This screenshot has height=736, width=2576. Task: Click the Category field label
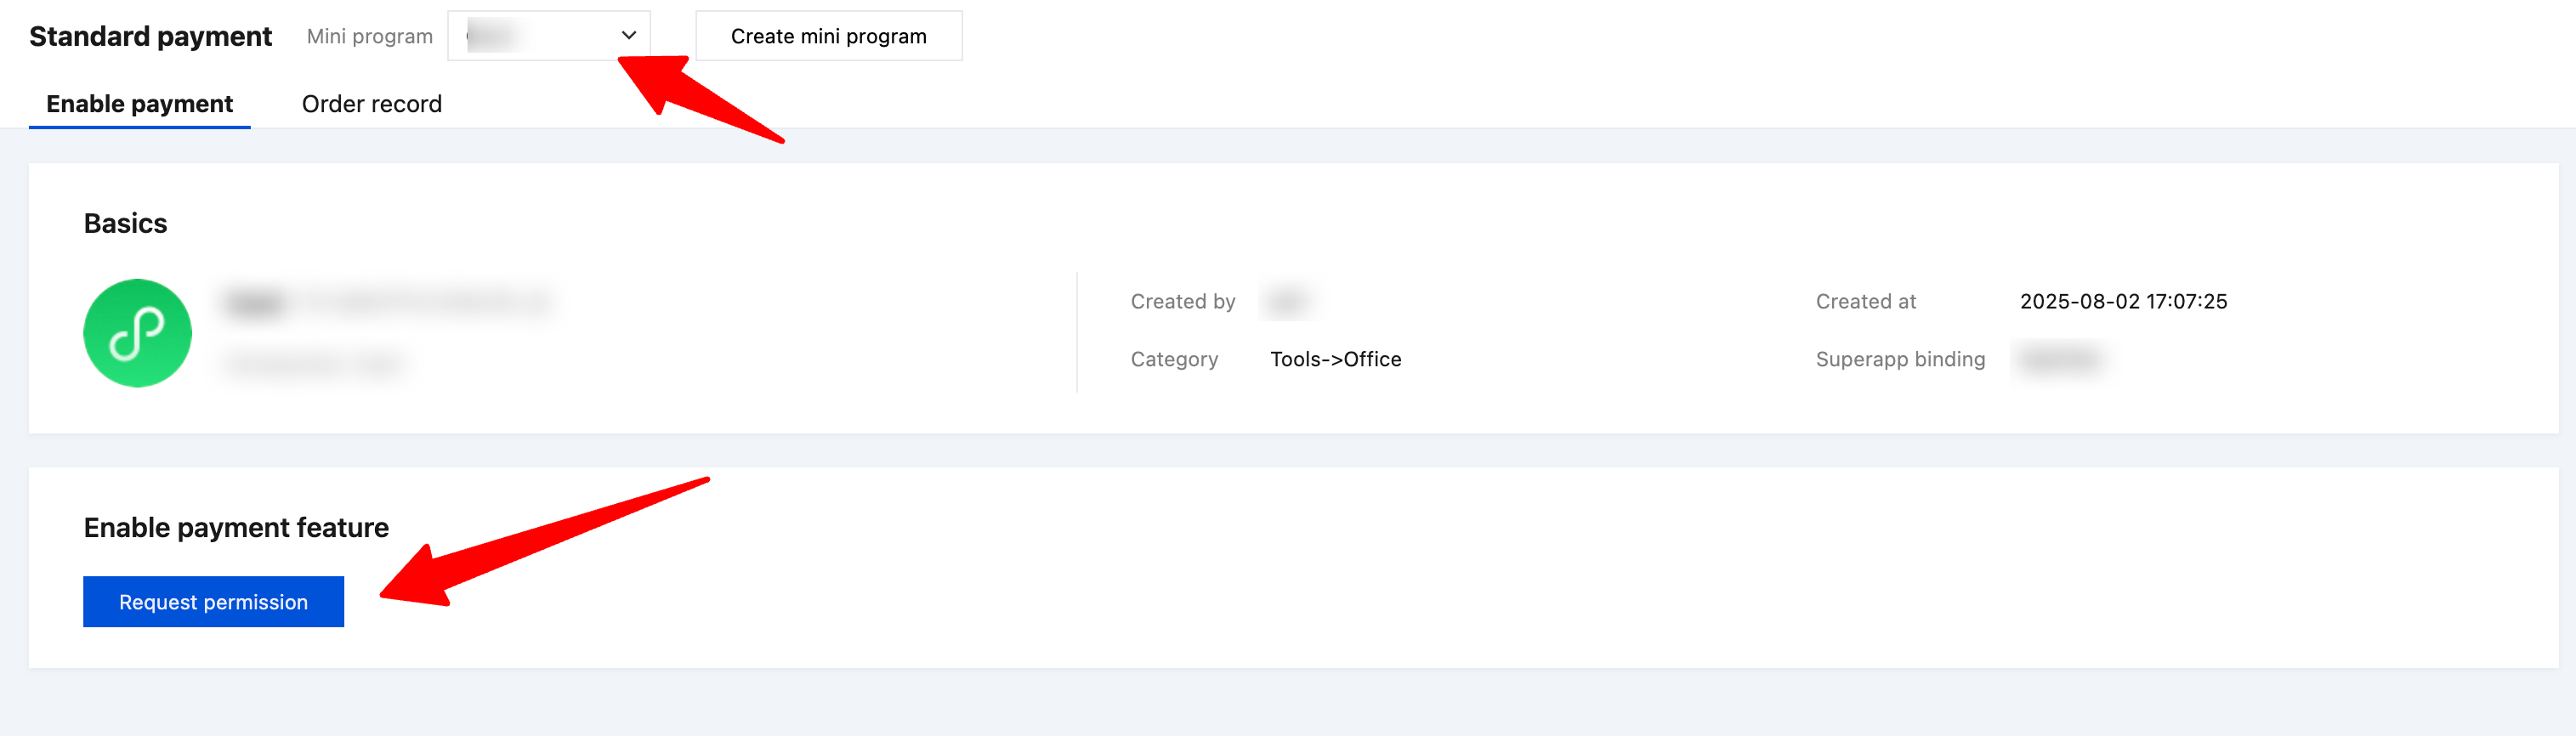click(1173, 359)
